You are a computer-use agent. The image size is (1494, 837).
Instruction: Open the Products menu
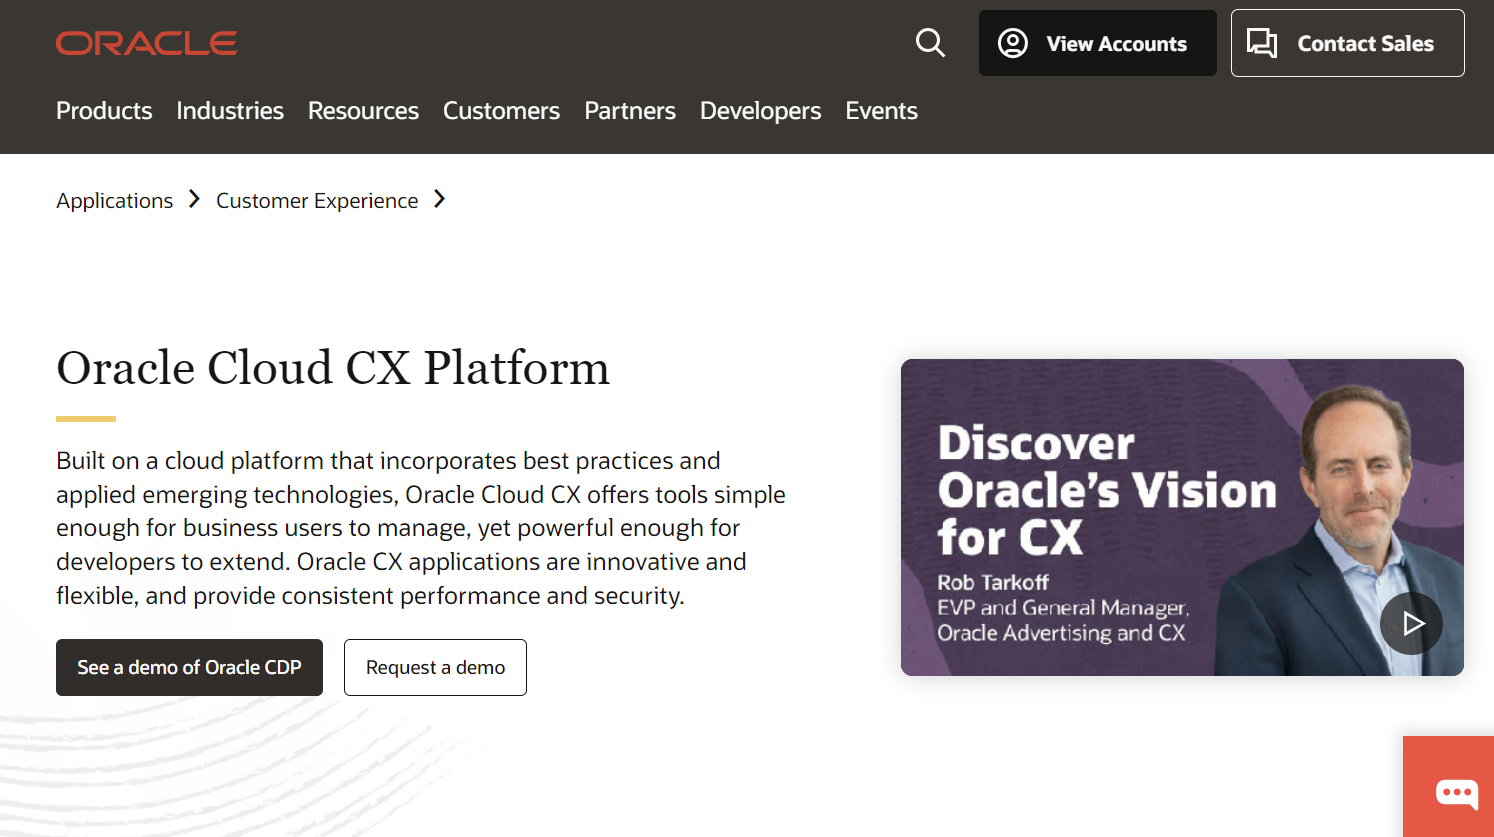[x=104, y=111]
